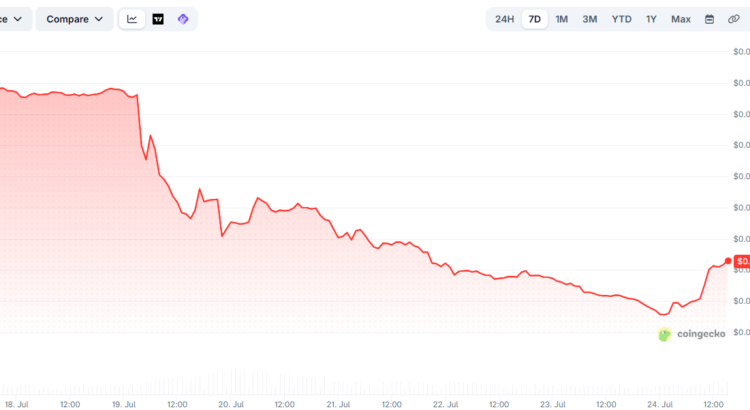Select the 1M time range
This screenshot has height=410, width=750.
coord(562,19)
